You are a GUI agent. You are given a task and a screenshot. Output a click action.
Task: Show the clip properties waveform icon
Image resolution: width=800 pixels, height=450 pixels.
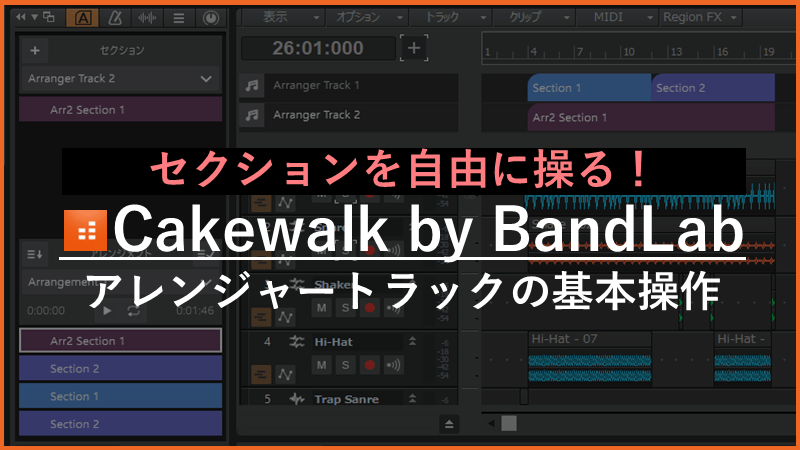(147, 18)
